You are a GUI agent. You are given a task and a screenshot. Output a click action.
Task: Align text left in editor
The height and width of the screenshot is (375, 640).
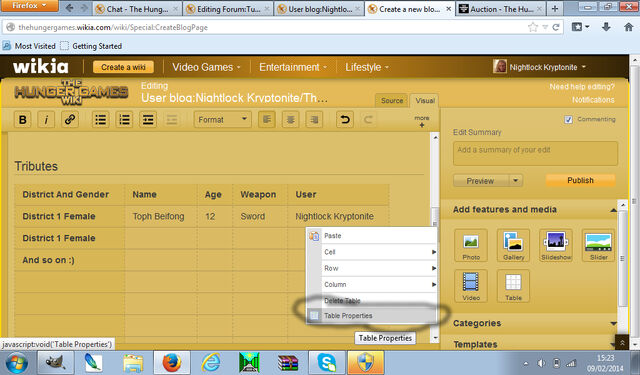(x=267, y=120)
